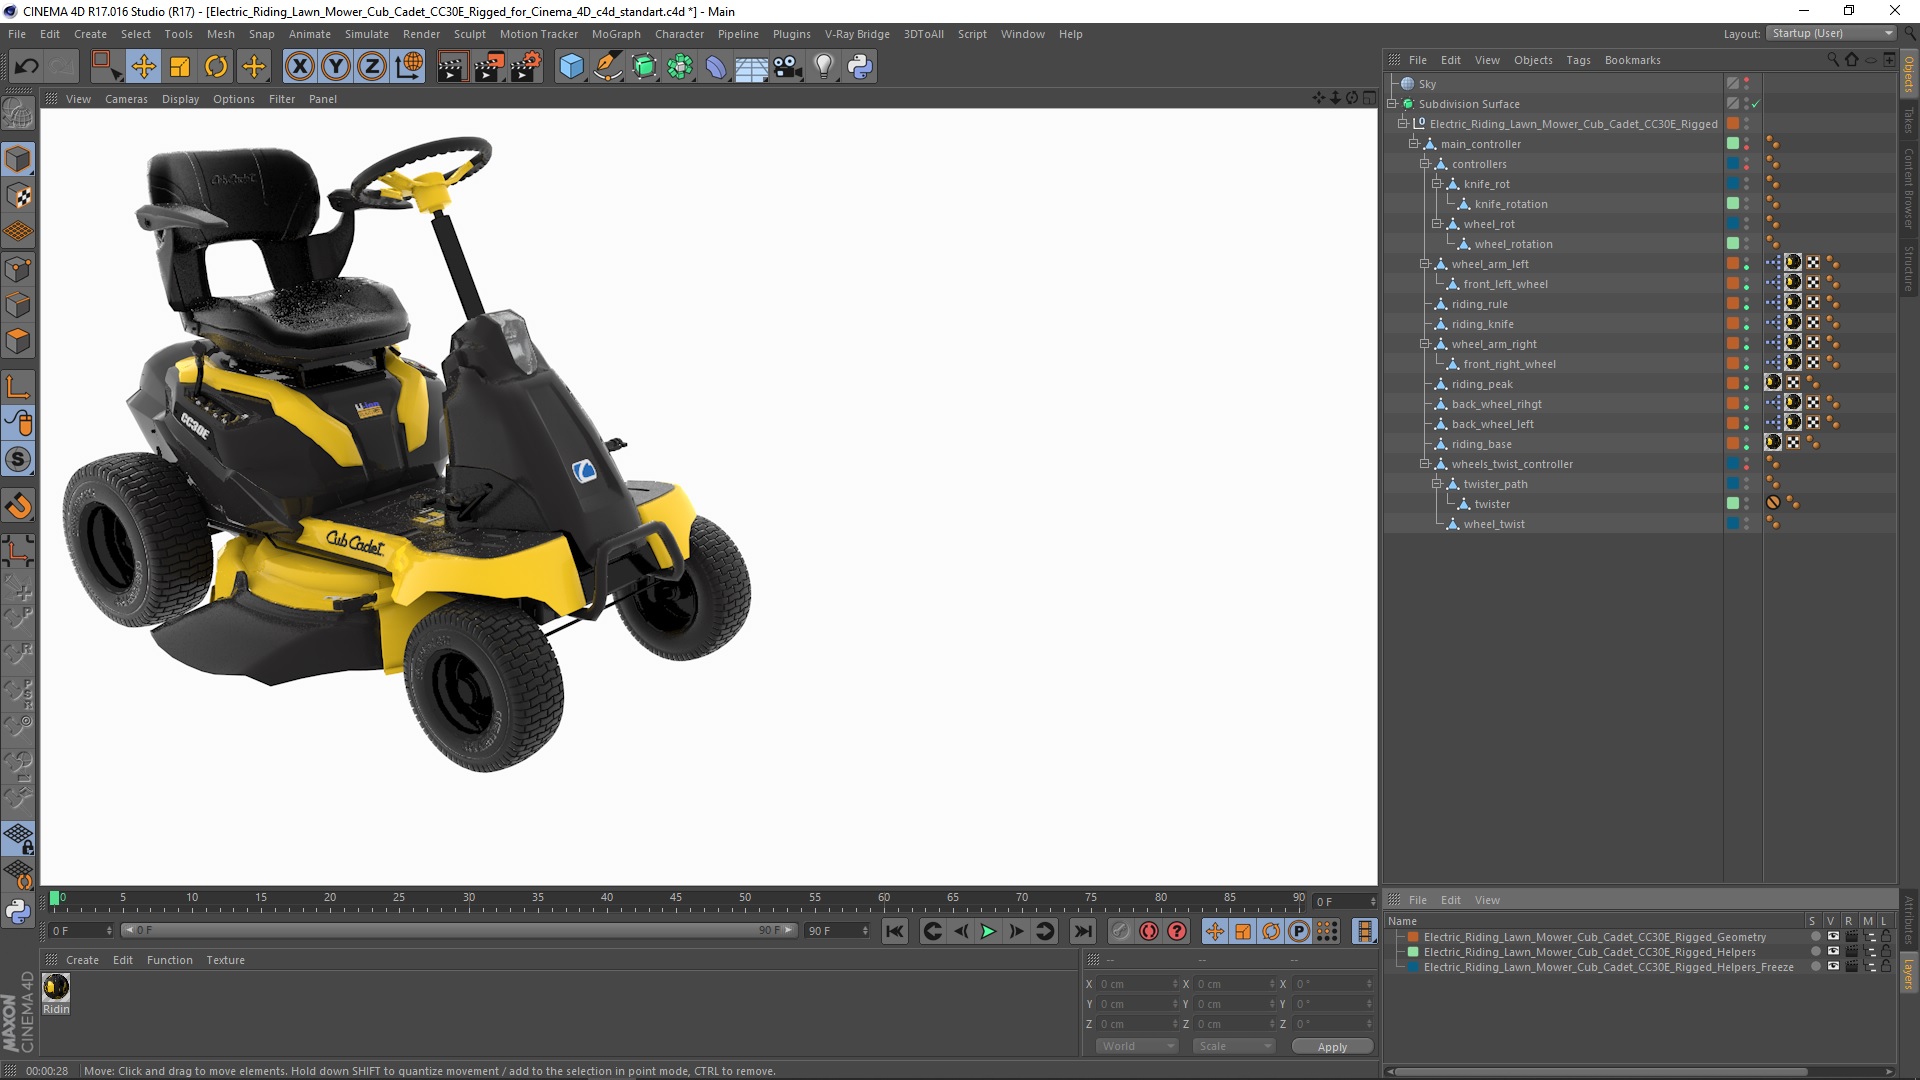
Task: Open the V-Ray Bridge menu
Action: coord(857,34)
